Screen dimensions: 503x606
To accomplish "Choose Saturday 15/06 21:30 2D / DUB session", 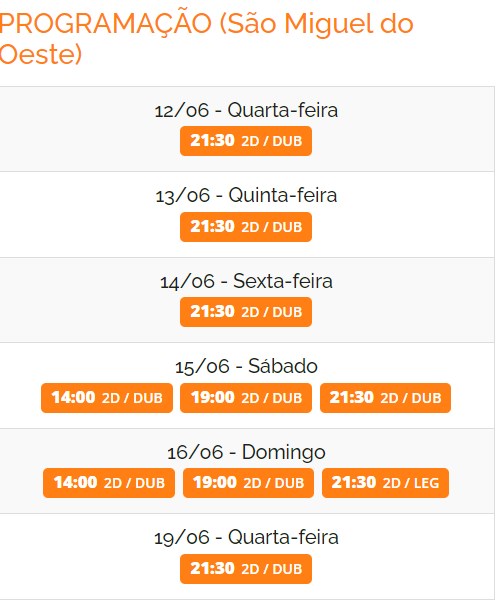I will [x=385, y=398].
